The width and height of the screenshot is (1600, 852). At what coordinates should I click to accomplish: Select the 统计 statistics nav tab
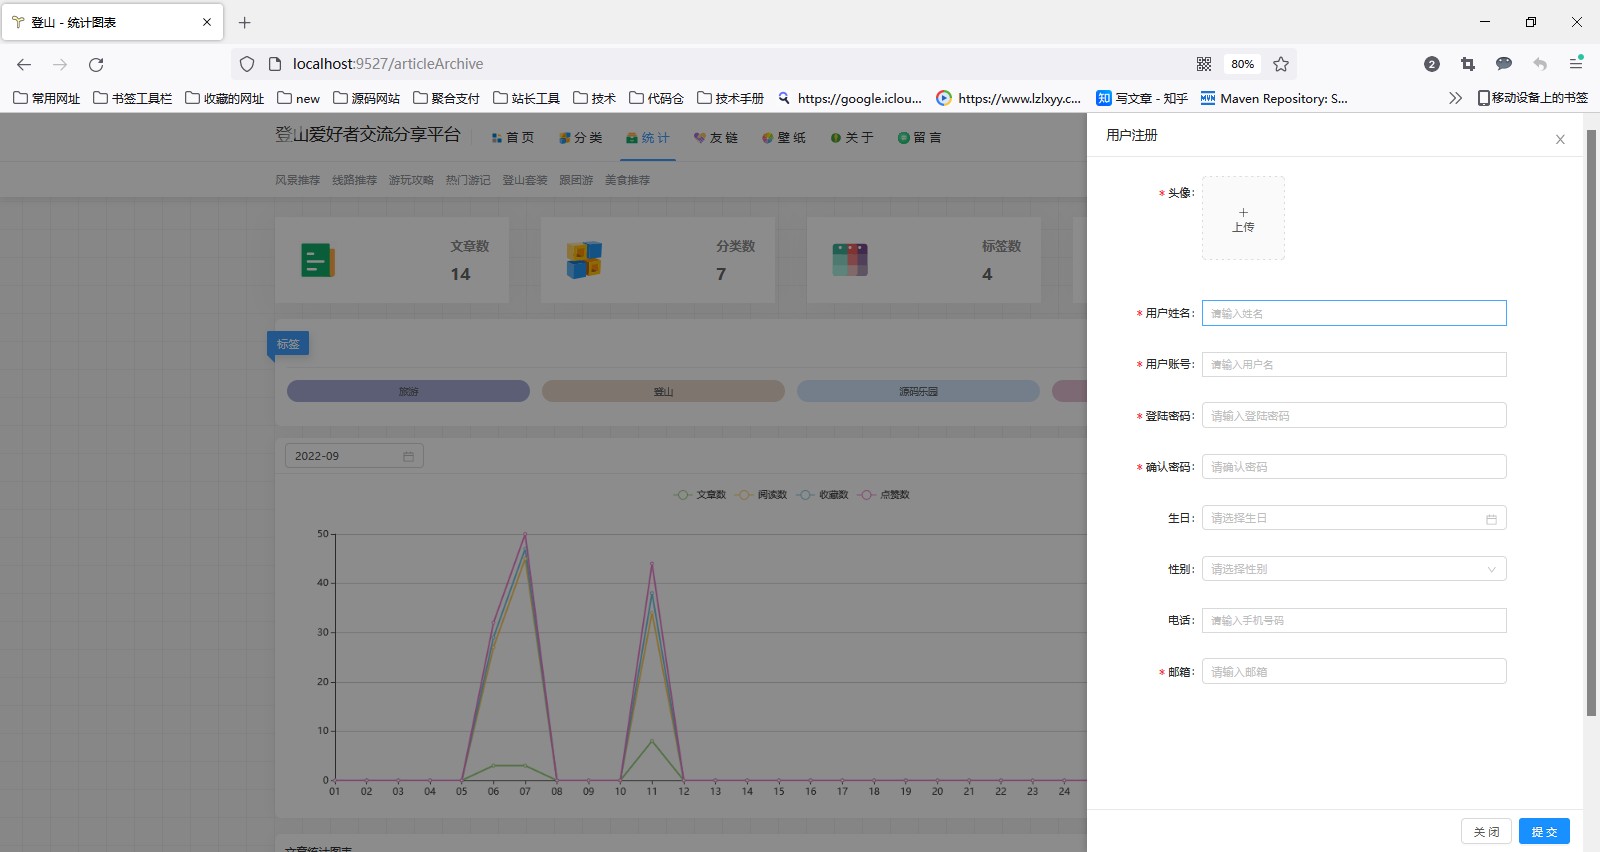pos(648,138)
